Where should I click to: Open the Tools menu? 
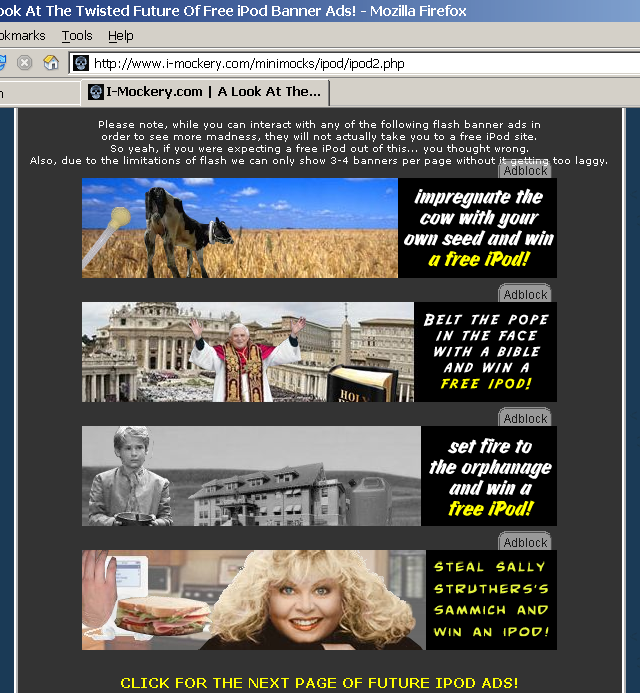pos(77,36)
